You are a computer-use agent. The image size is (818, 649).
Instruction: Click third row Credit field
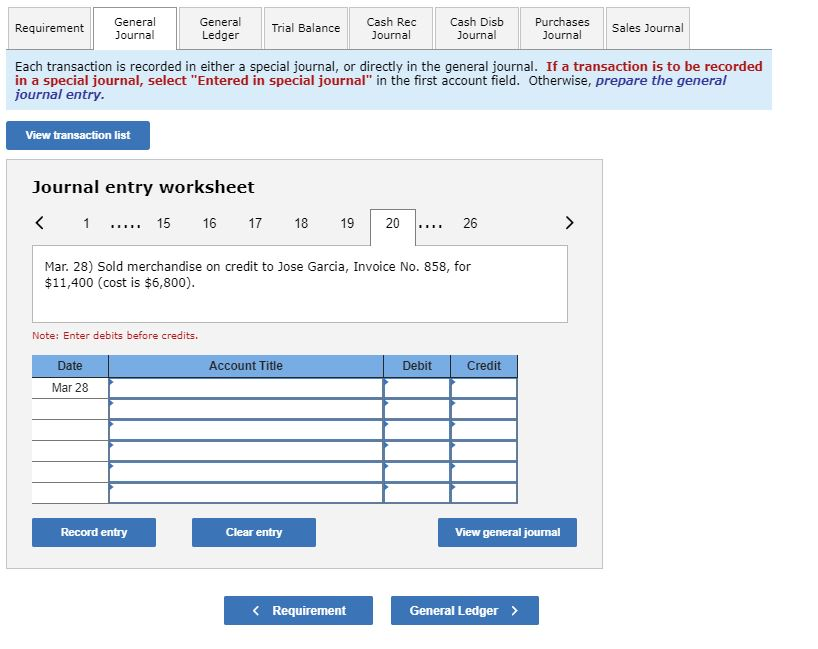pos(484,430)
